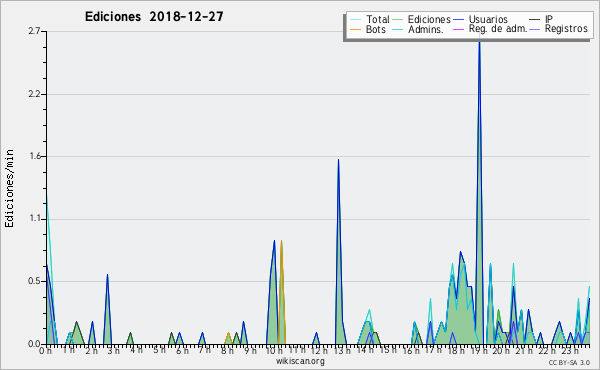Click the '0 h' x-axis label

[x=45, y=351]
